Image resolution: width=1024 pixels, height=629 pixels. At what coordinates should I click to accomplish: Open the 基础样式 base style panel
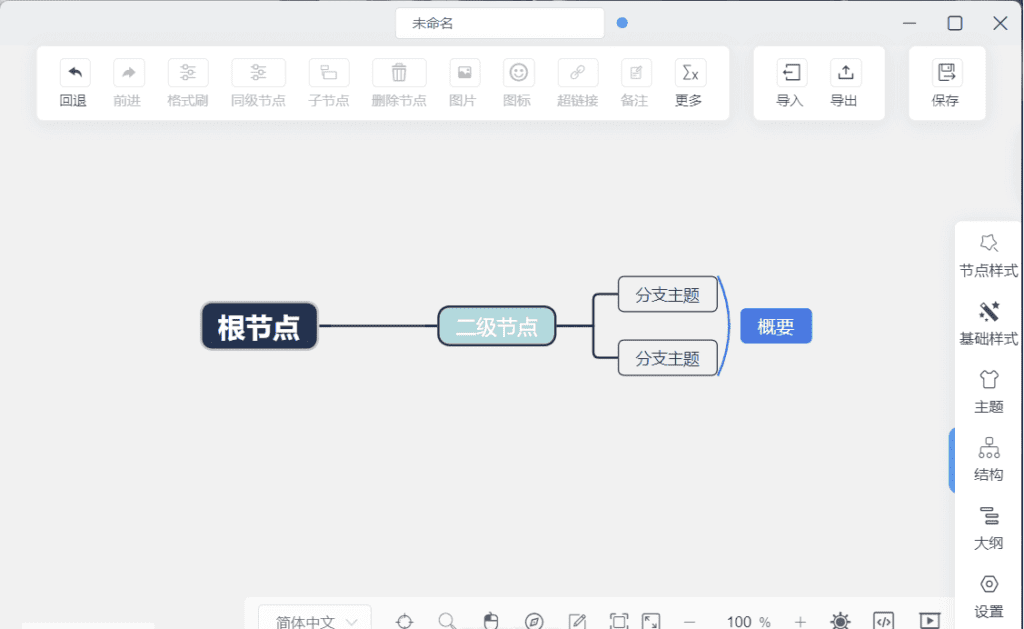point(988,323)
